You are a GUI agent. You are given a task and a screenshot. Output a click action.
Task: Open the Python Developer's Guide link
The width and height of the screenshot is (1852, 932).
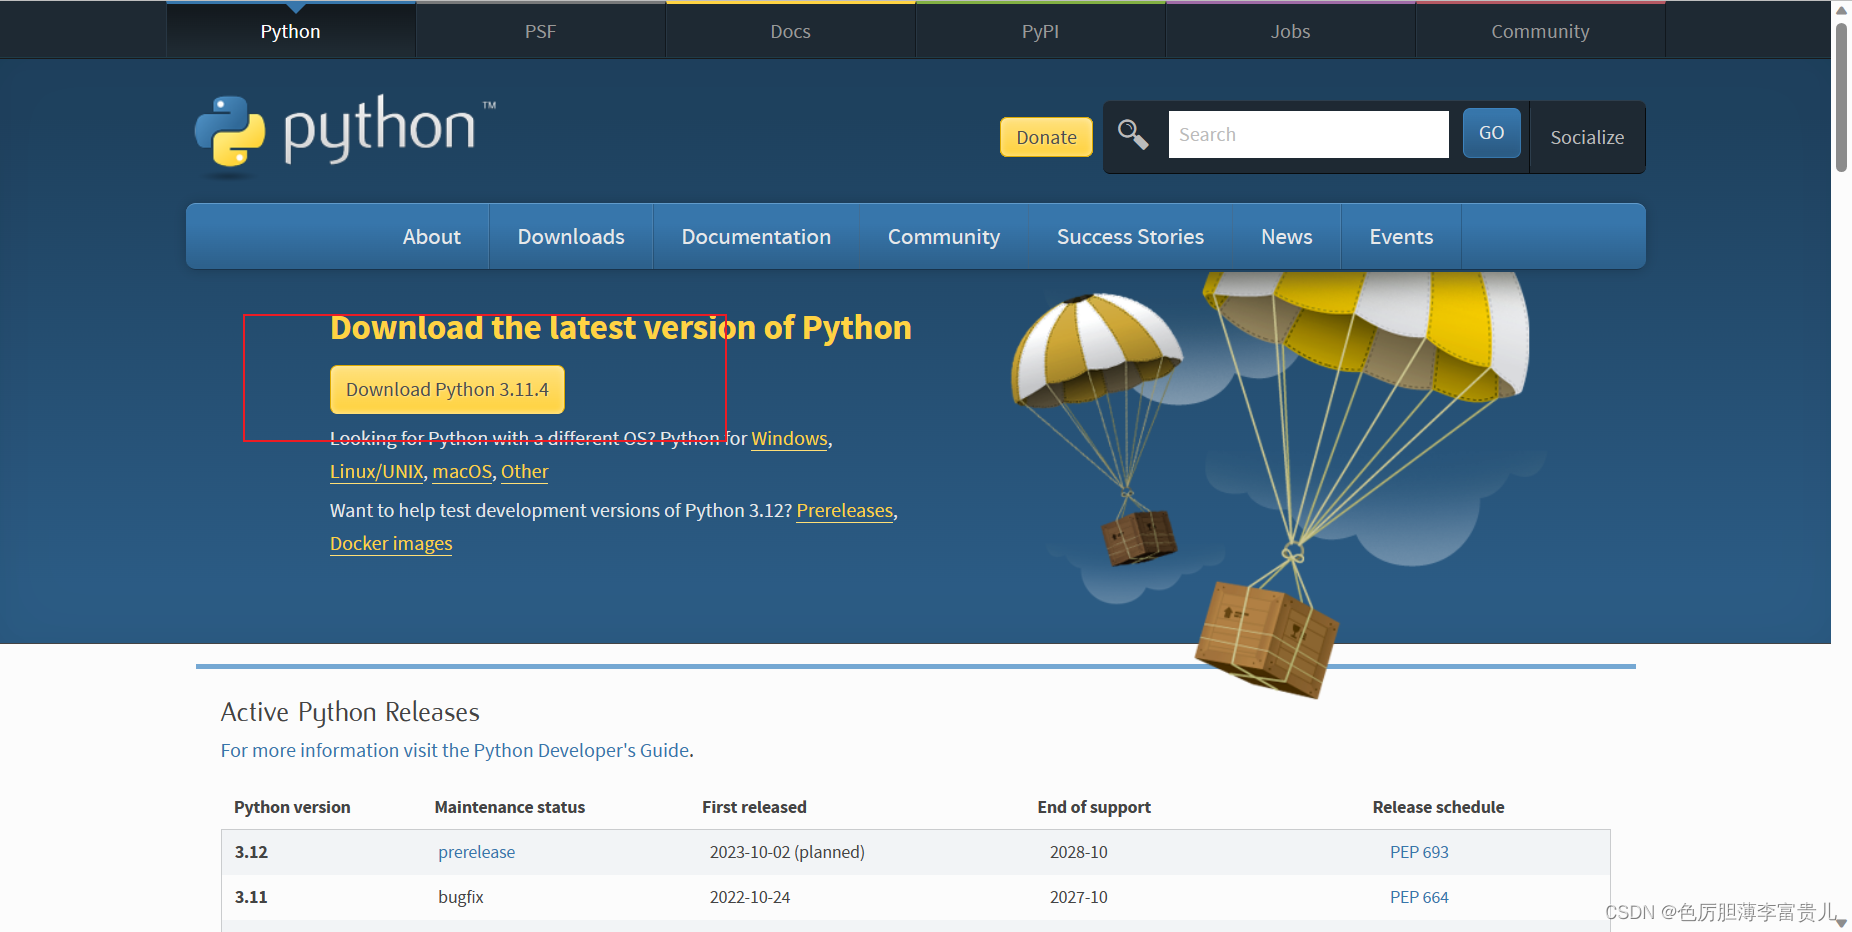coord(455,750)
